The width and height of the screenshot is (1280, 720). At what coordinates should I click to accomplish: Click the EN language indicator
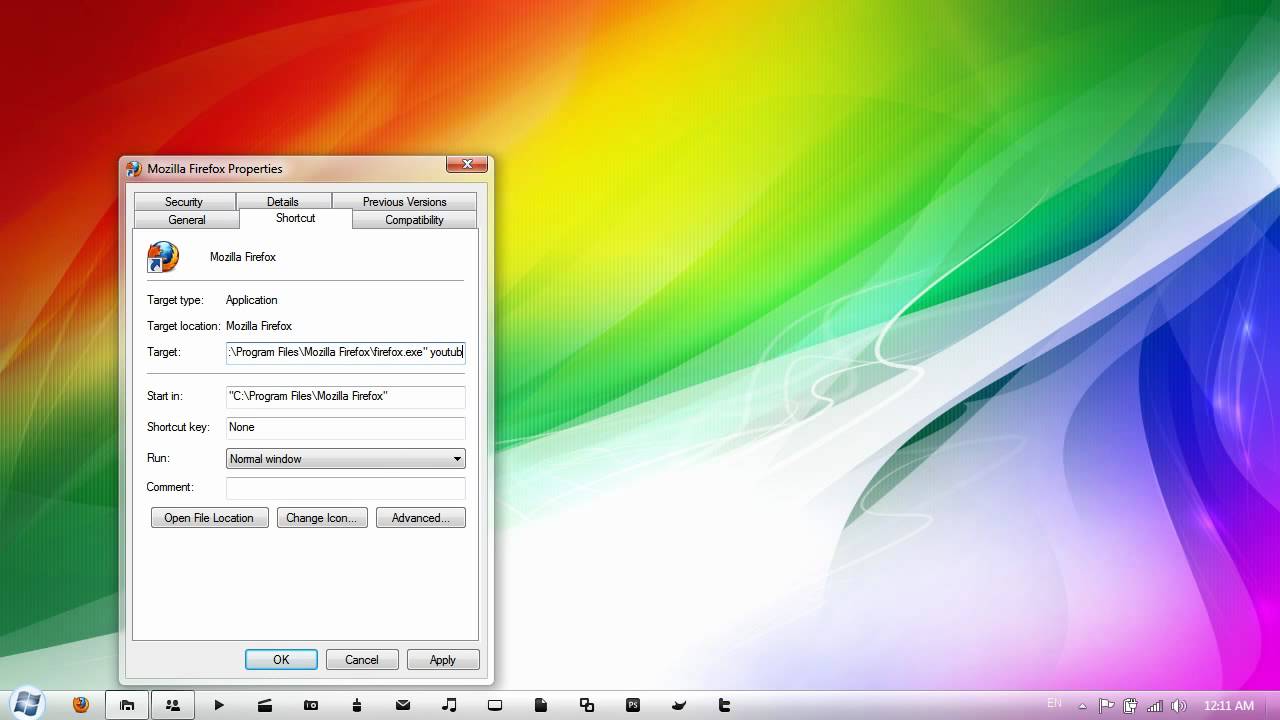click(x=1054, y=704)
